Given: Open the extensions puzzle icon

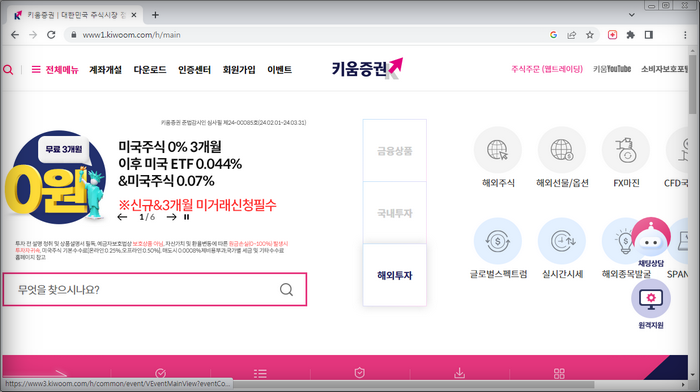Looking at the screenshot, I should [x=630, y=35].
